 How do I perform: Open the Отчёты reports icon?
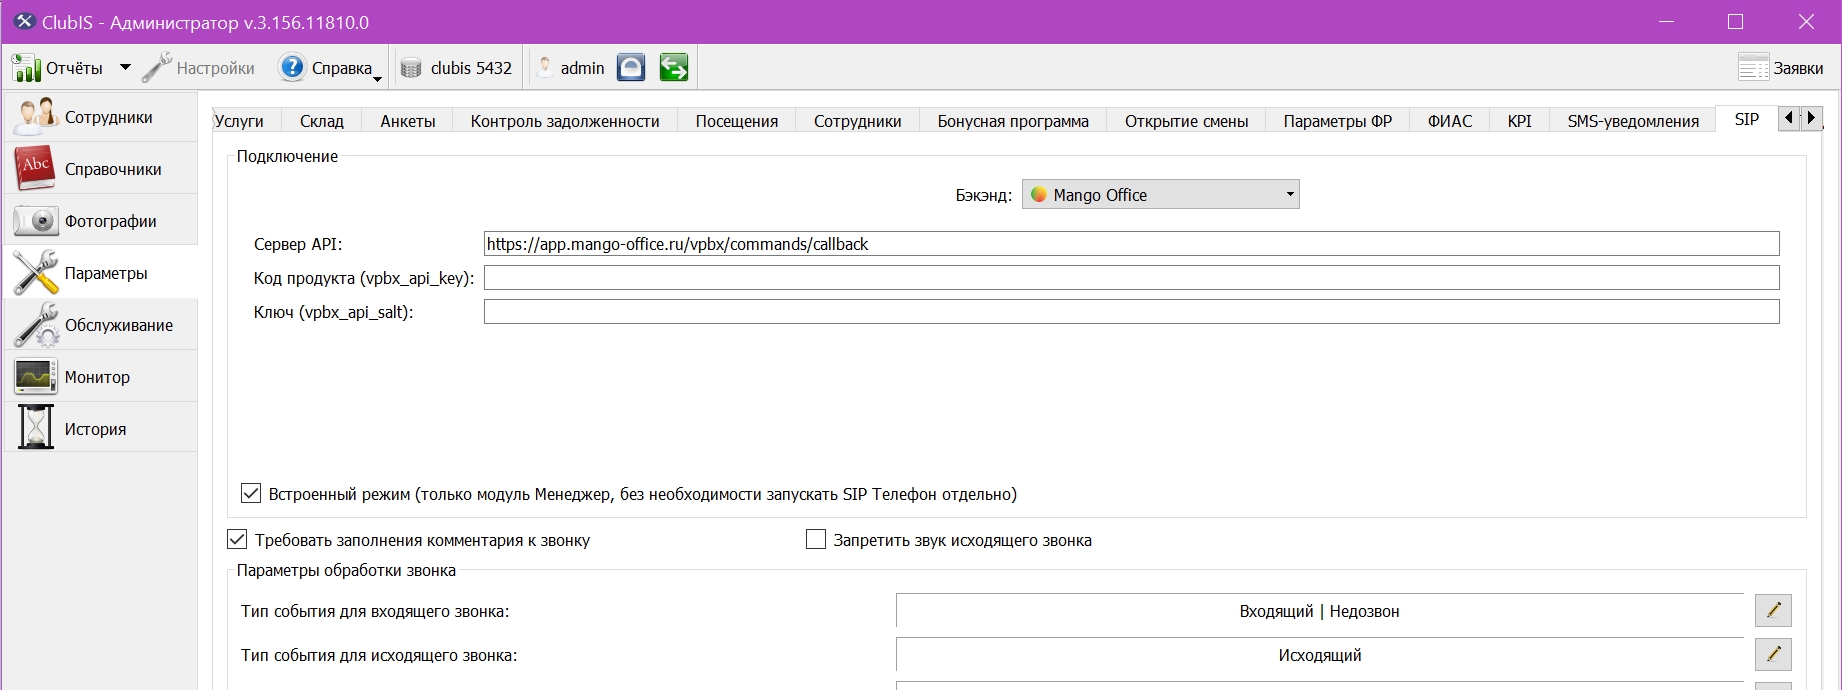26,68
